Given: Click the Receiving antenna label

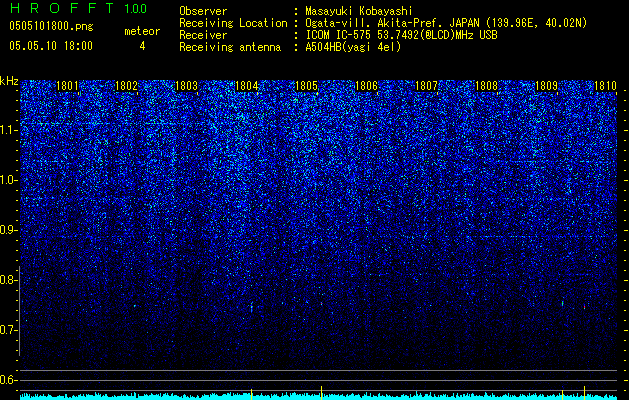Looking at the screenshot, I should (230, 47).
